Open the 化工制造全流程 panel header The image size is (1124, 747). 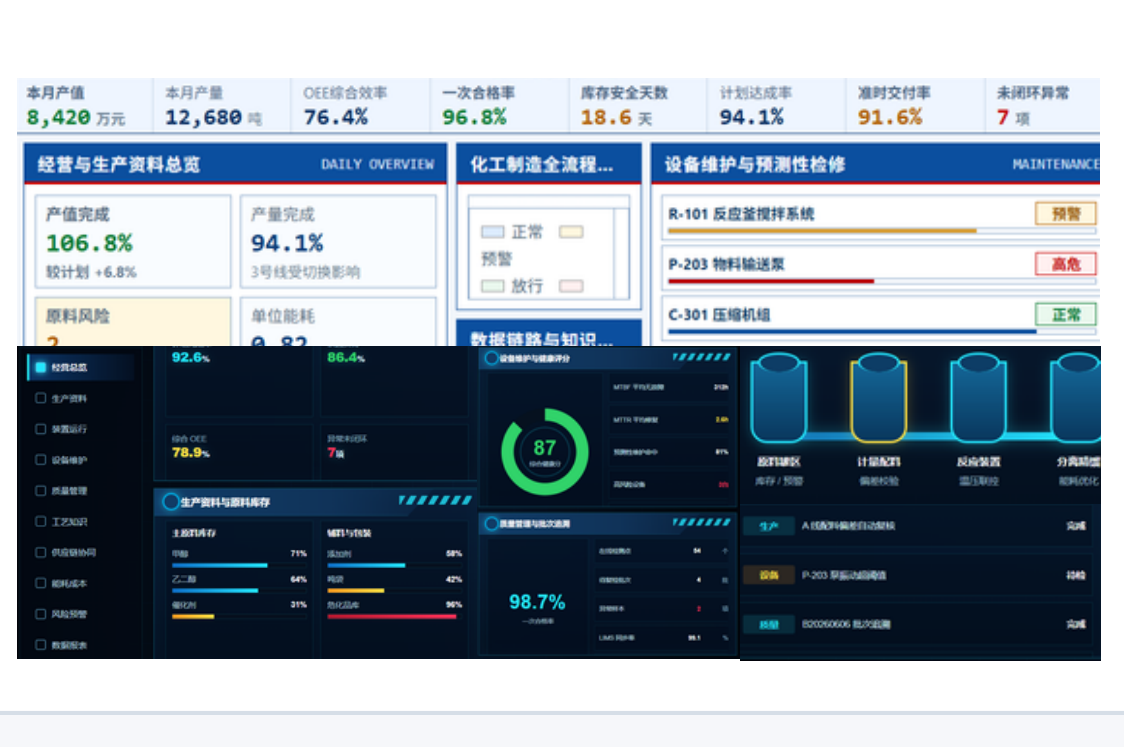click(549, 164)
